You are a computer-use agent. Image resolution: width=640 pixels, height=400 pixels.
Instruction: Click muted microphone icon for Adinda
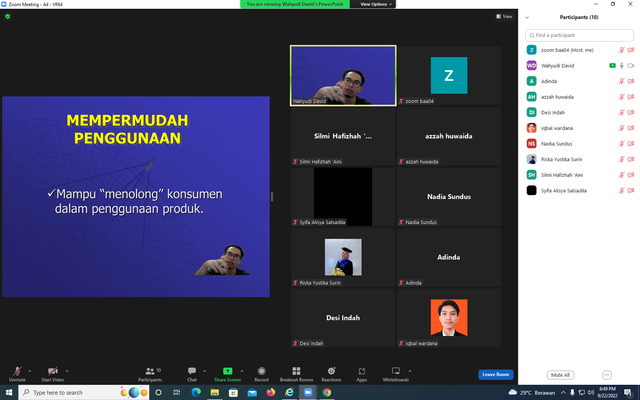coord(621,81)
